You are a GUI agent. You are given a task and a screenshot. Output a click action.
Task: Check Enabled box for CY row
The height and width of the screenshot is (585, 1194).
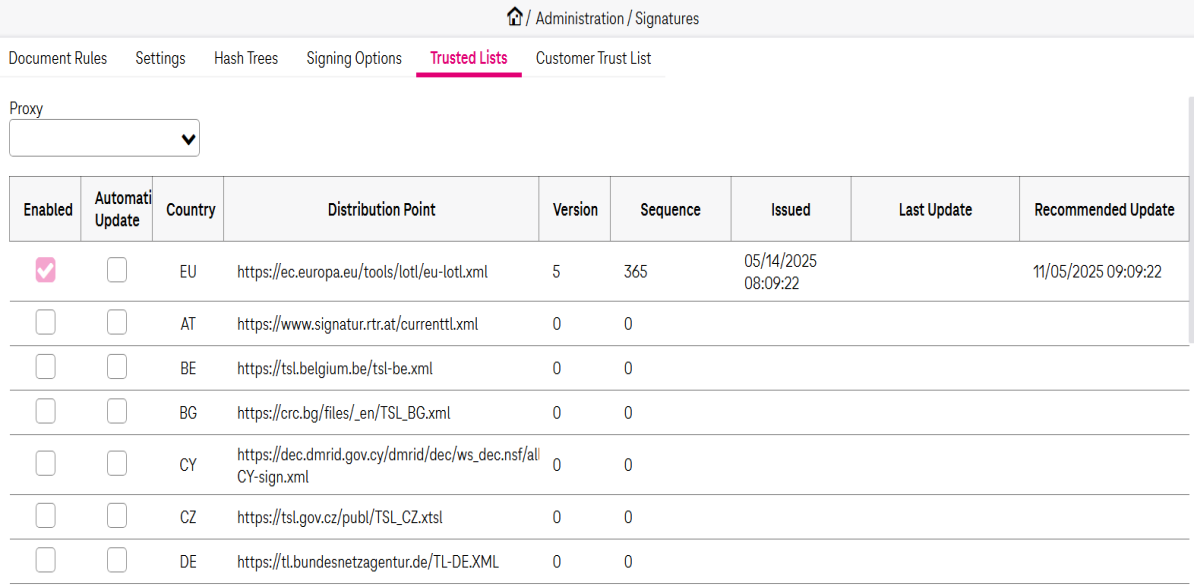(45, 463)
